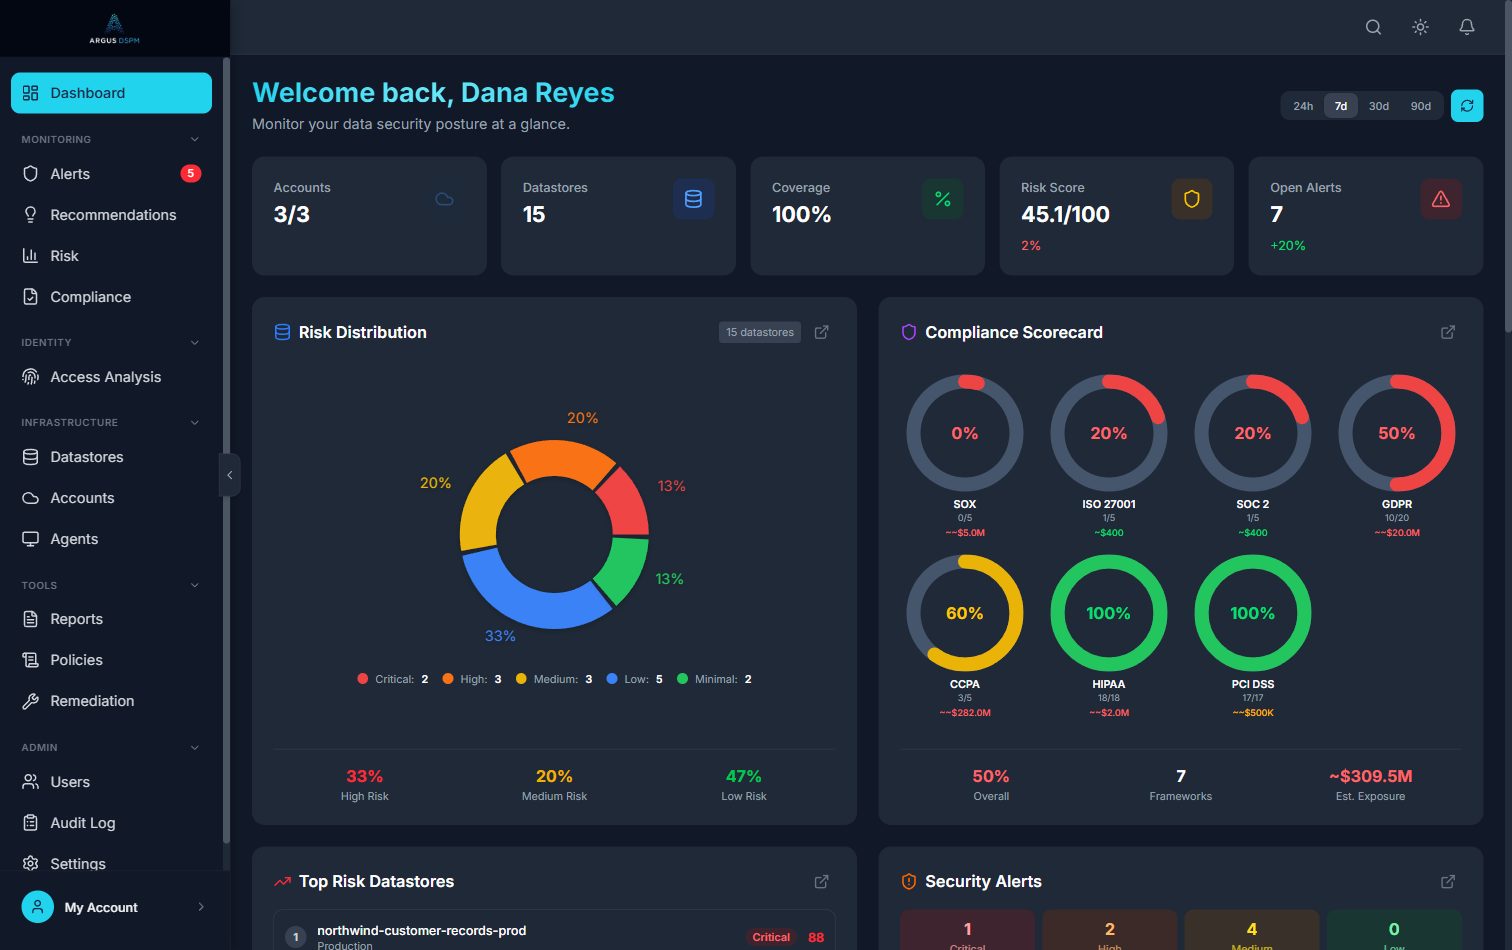Open the search icon in the top bar
Viewport: 1512px width, 950px height.
tap(1373, 27)
